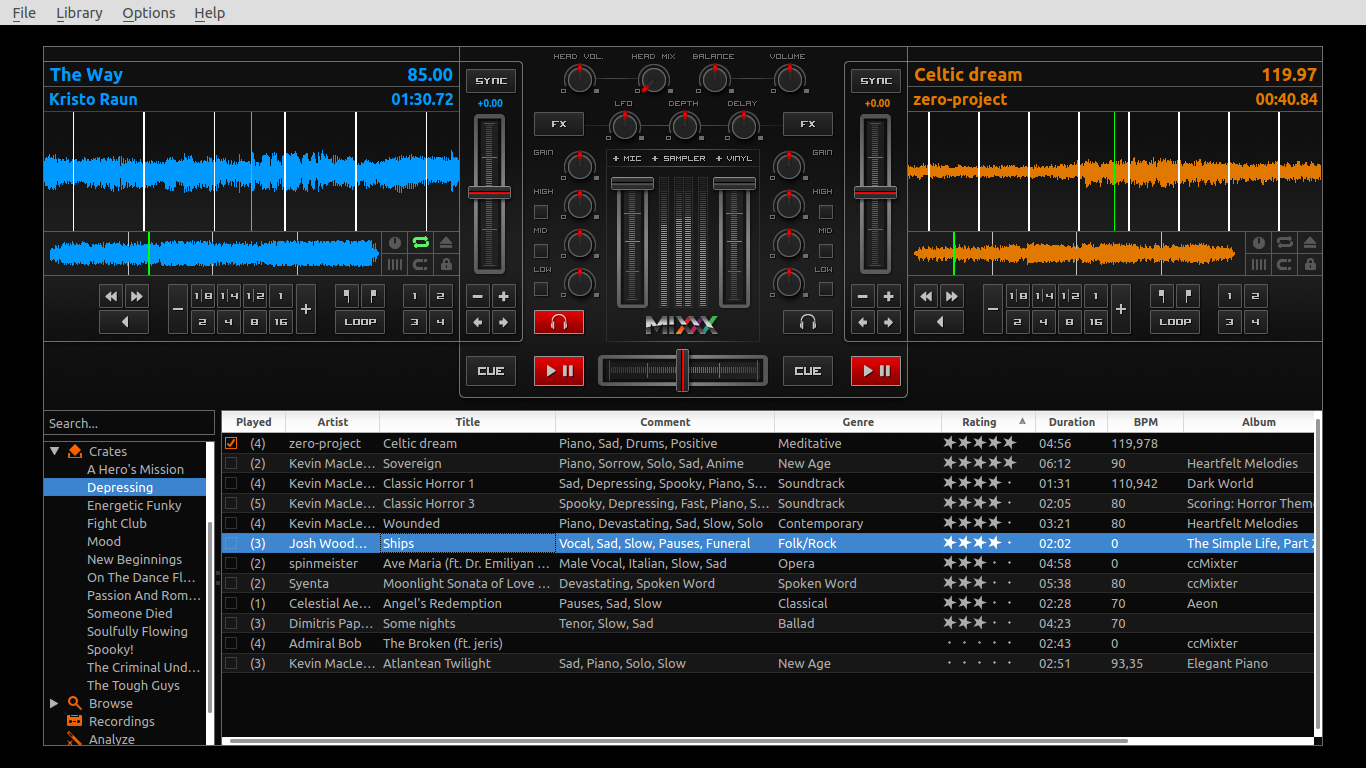The image size is (1366, 768).
Task: Toggle repeat on the Celtic dream deck
Action: click(1284, 243)
